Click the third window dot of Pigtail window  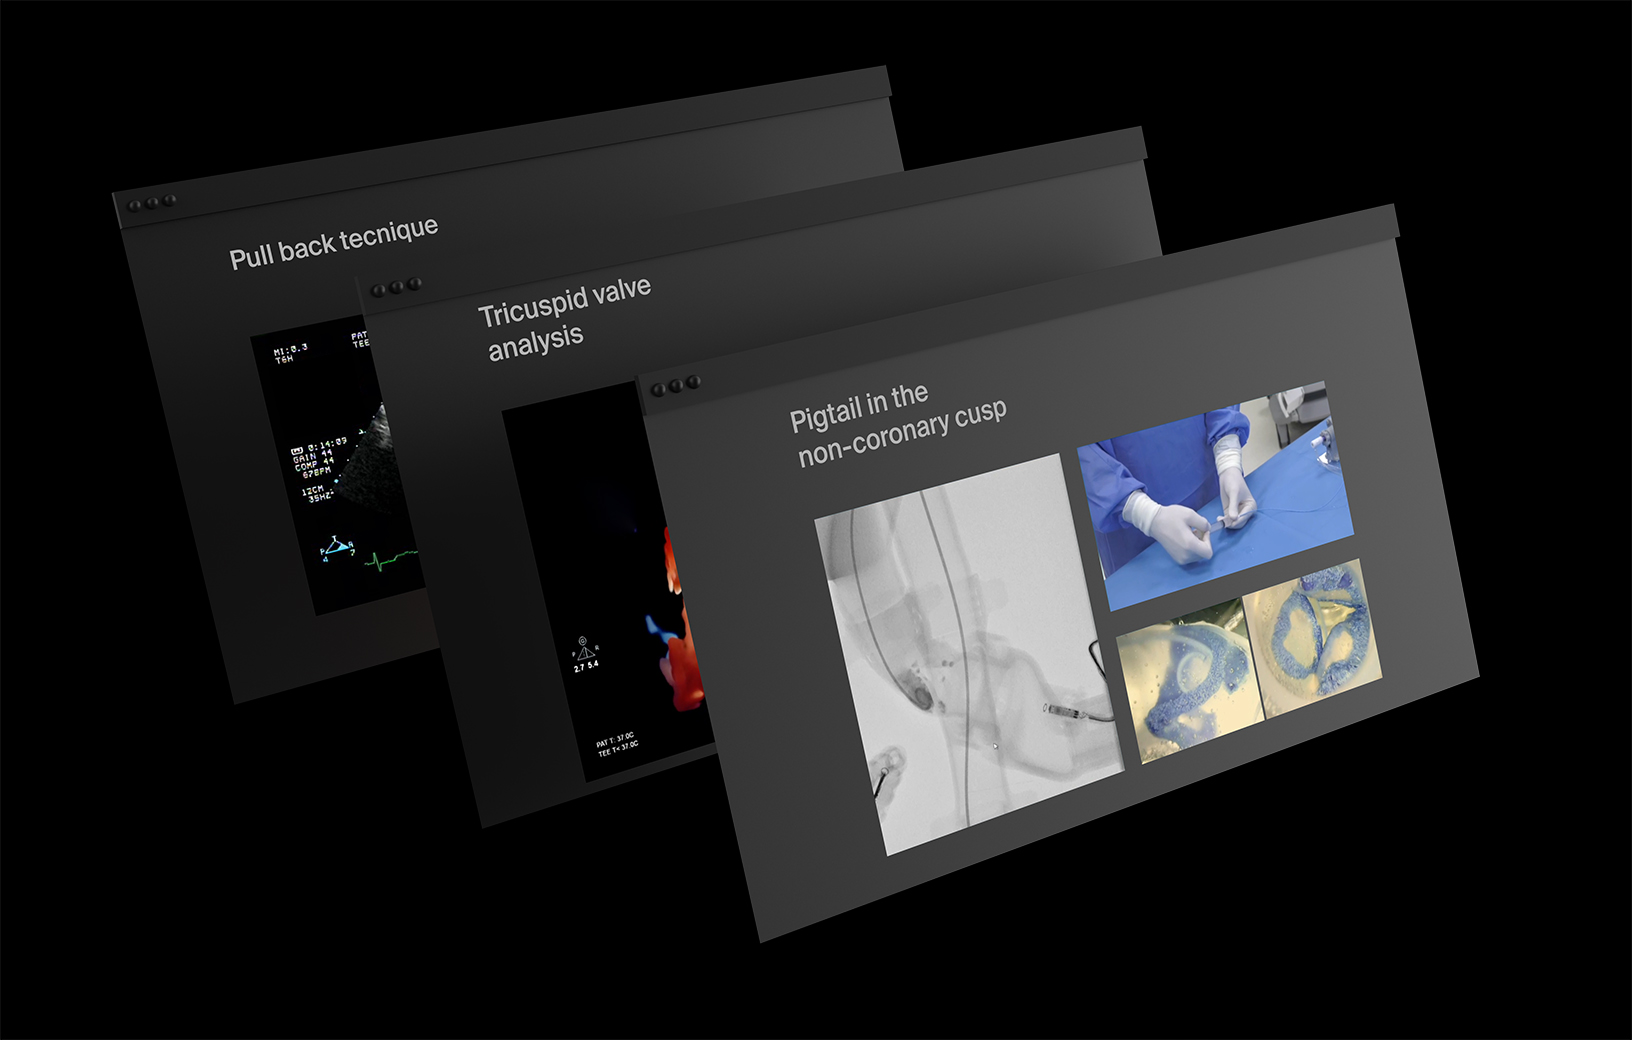coord(693,381)
